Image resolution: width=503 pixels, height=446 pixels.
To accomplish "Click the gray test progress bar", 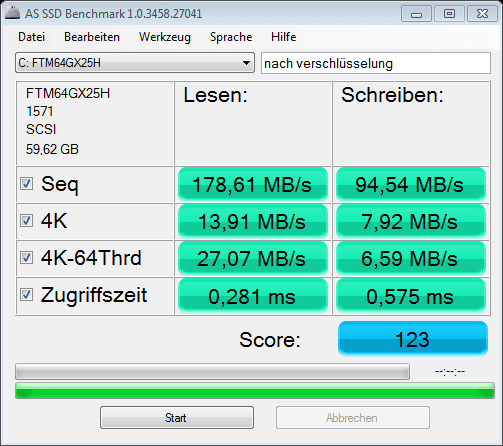I will click(212, 371).
